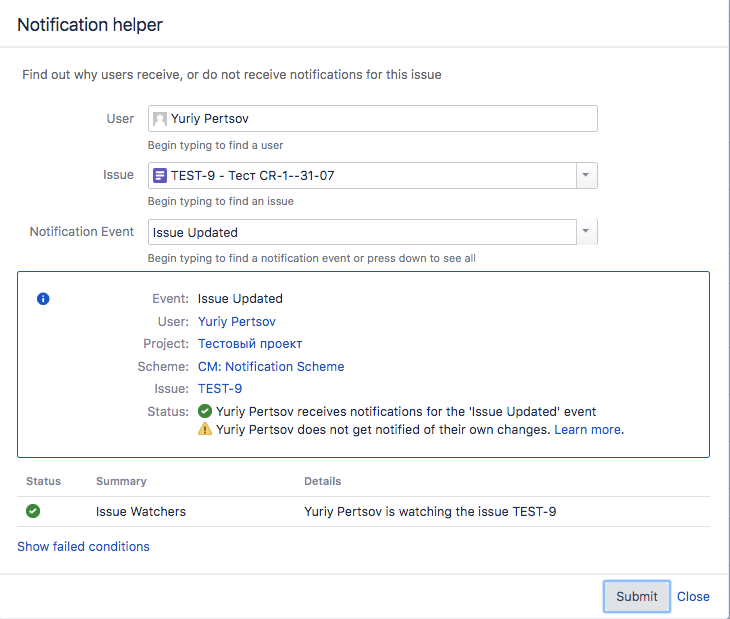
Task: Click 'Issue Updated' Event value in results
Action: click(x=240, y=299)
